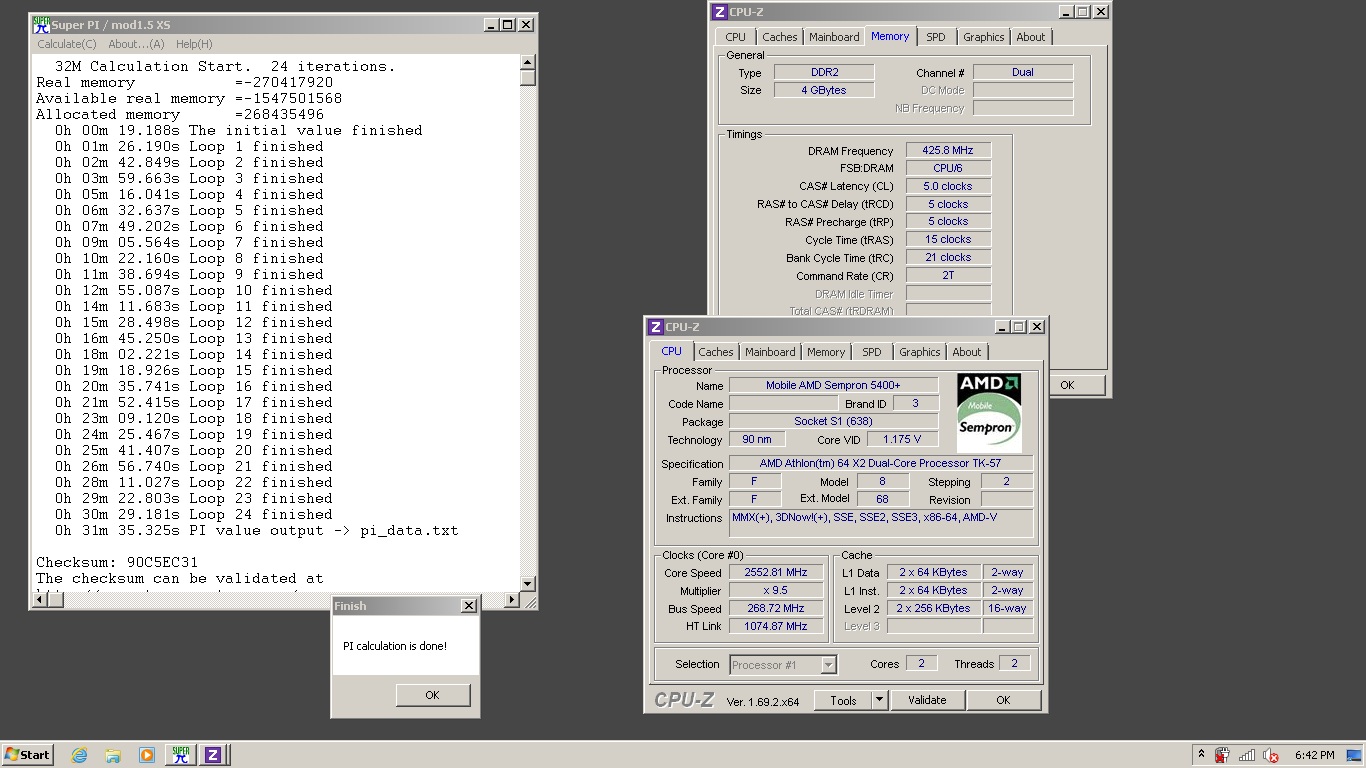The width and height of the screenshot is (1366, 768).
Task: Switch to Caches tab in front CPU-Z
Action: (x=716, y=352)
